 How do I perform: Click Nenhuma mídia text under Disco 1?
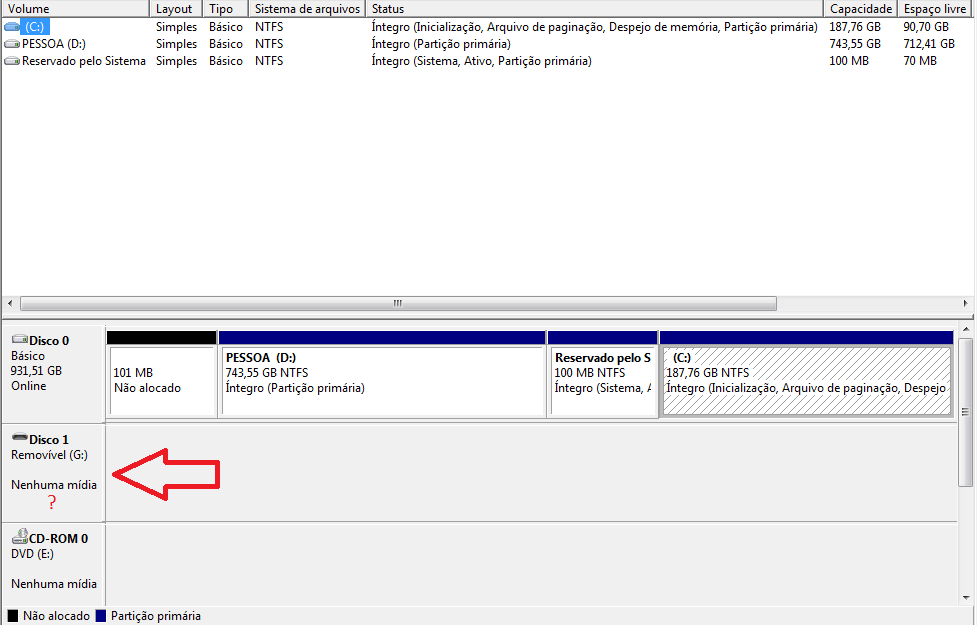click(x=54, y=485)
